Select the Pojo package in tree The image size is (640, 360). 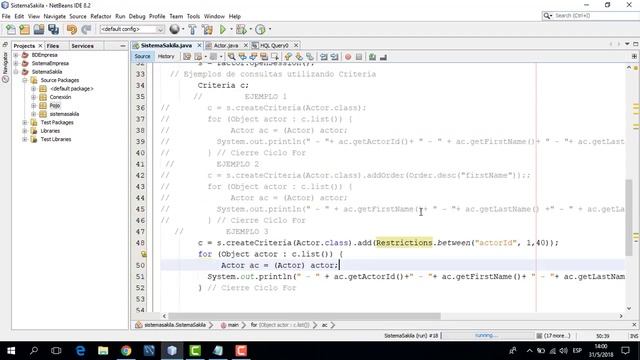[x=55, y=106]
